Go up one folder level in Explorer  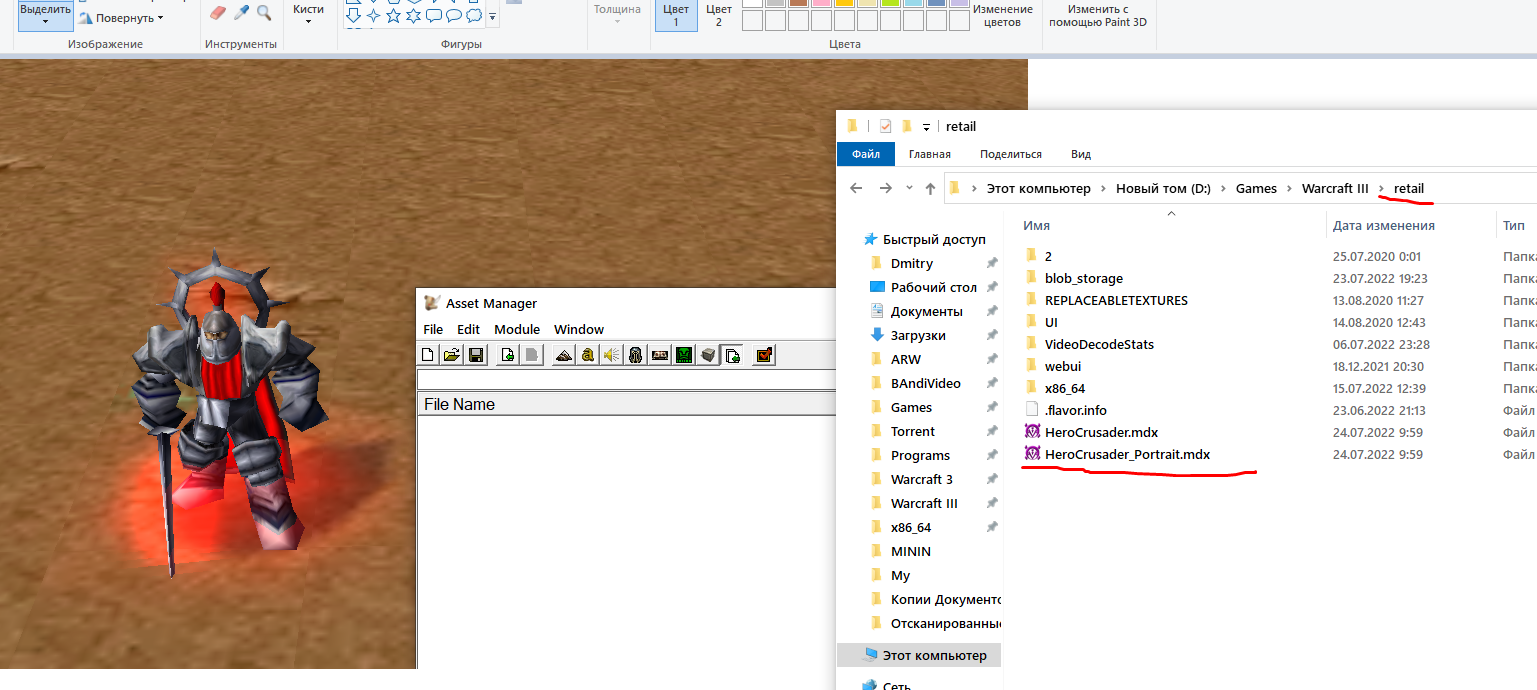click(931, 188)
